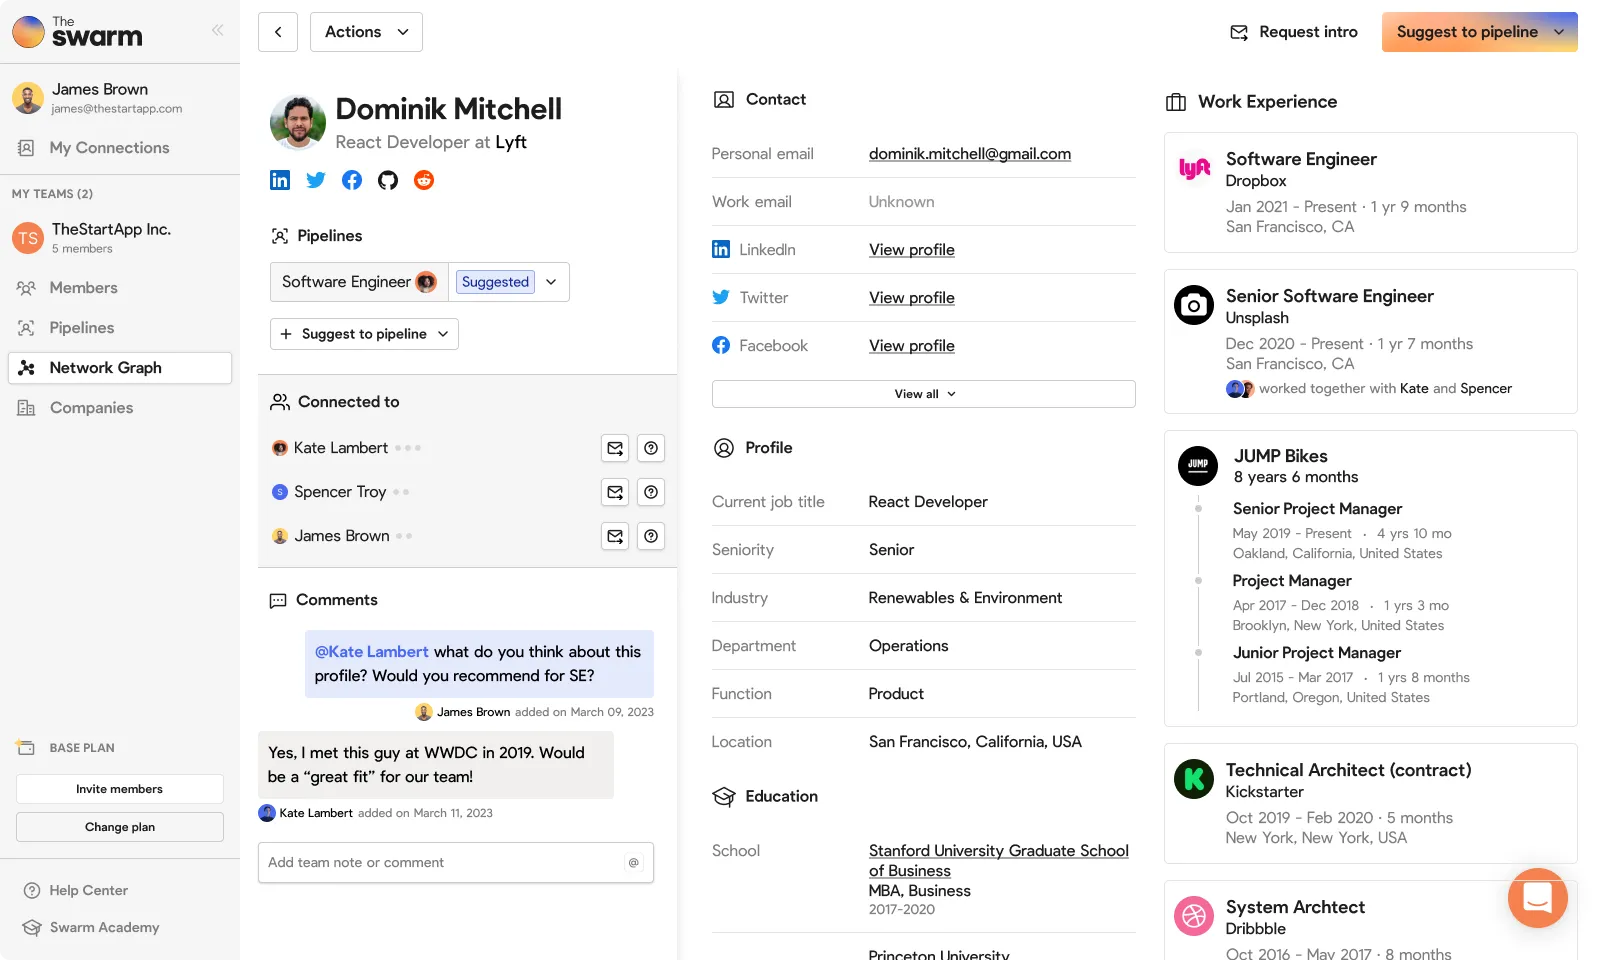Click the question icon for Spencer Troy

[651, 492]
